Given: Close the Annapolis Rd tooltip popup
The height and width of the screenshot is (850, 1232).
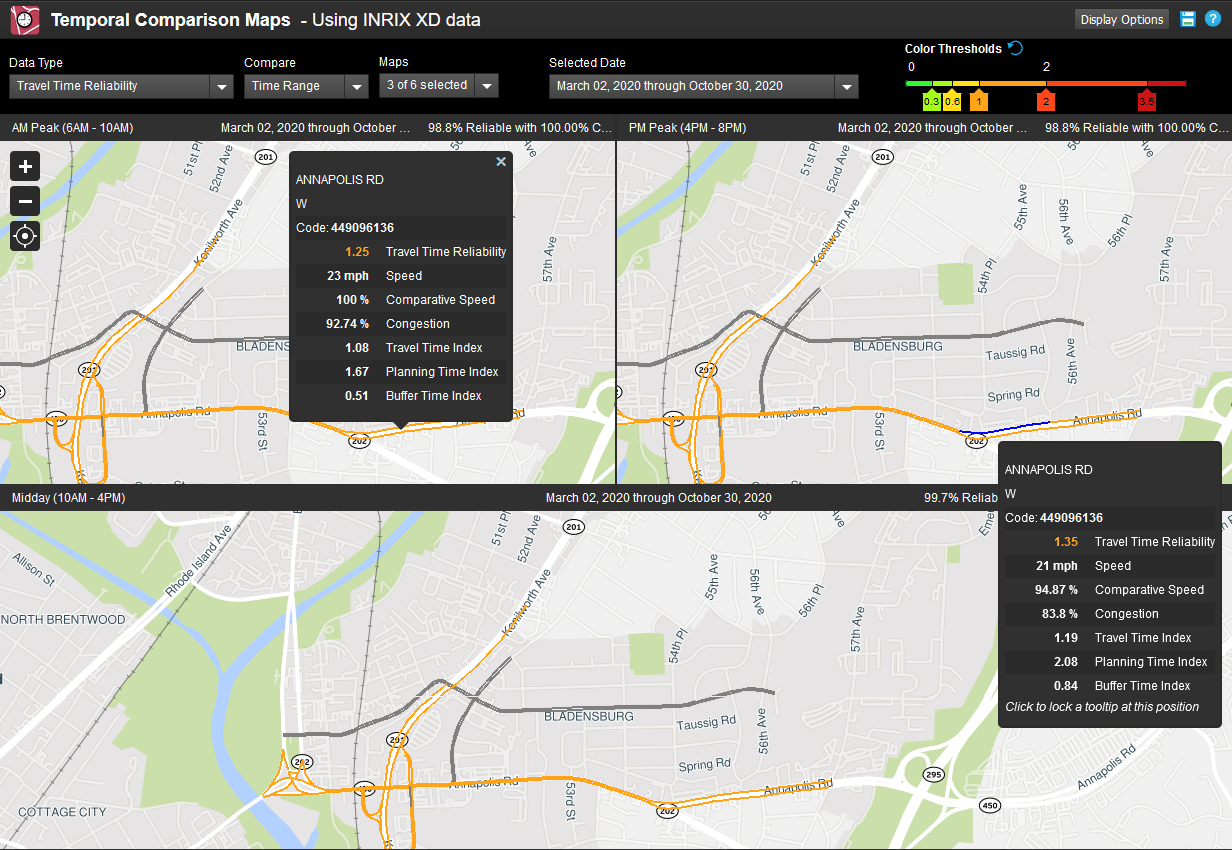Looking at the screenshot, I should (501, 161).
